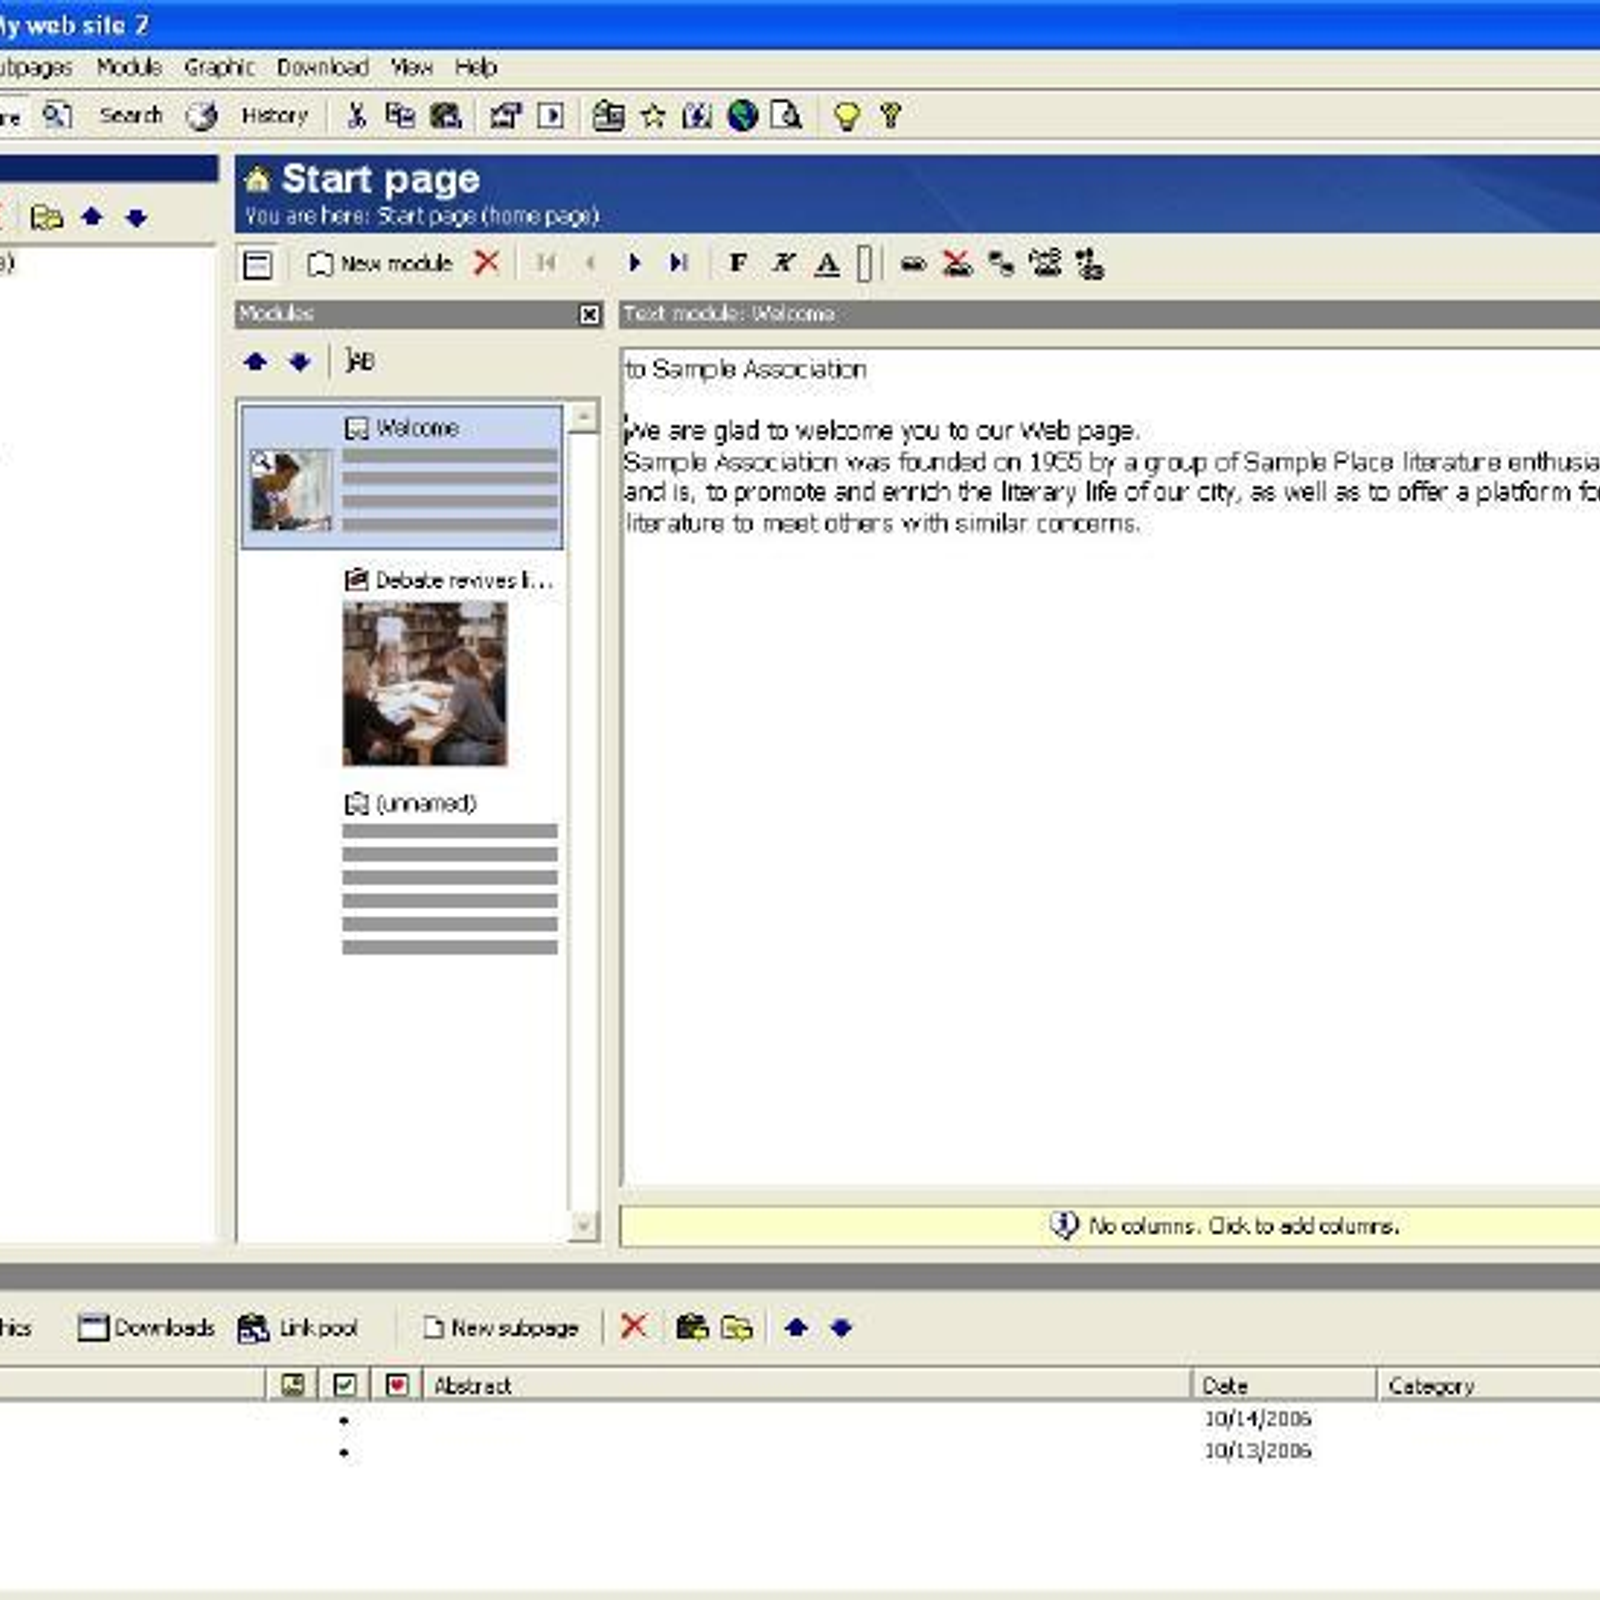Click the AB rename icon in Modules panel
The image size is (1600, 1600).
pos(359,360)
